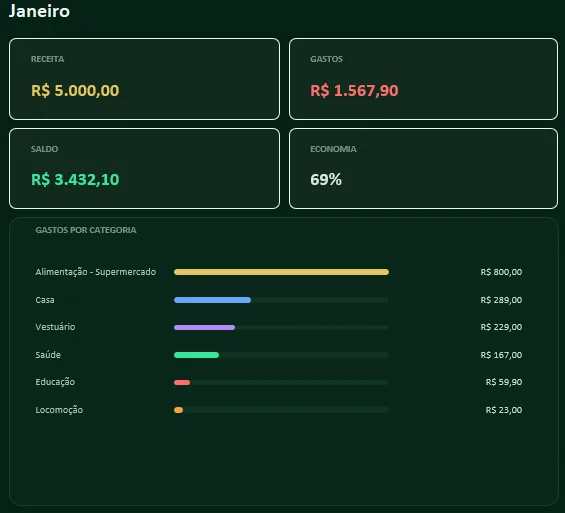565x513 pixels.
Task: Click the R$ 800,00 amount
Action: click(501, 272)
